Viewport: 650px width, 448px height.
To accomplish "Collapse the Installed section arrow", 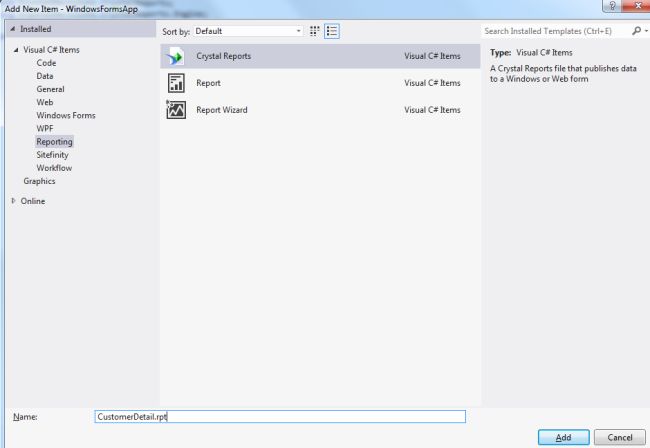I will tap(13, 29).
